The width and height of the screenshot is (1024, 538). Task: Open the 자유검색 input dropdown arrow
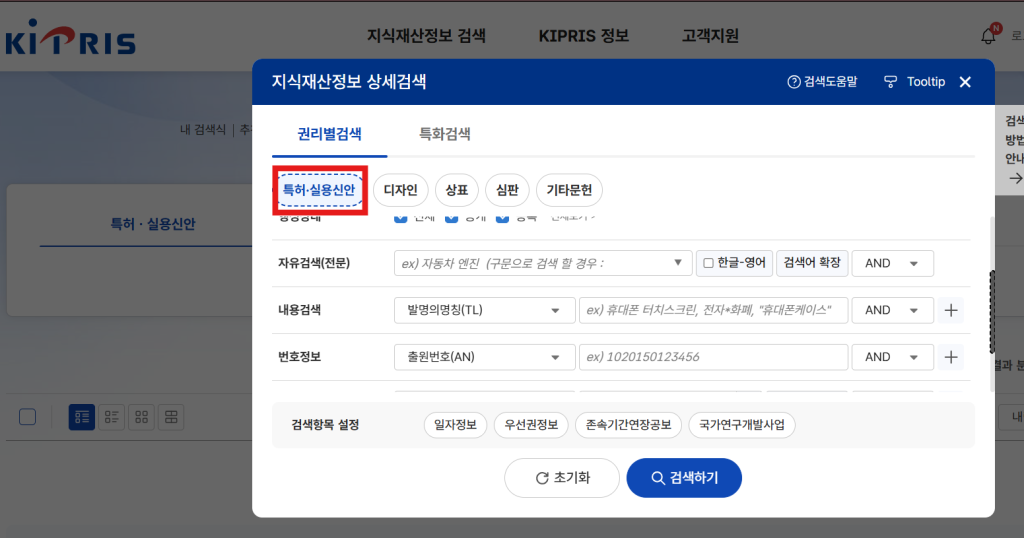click(678, 262)
